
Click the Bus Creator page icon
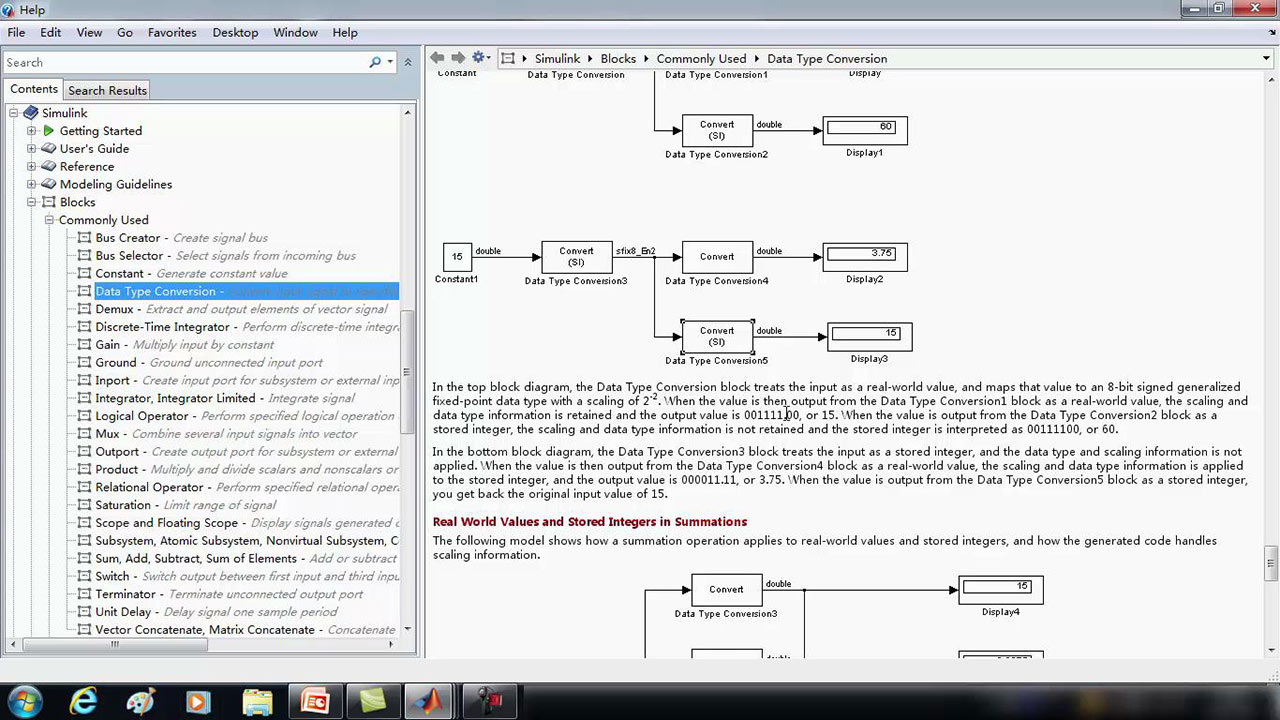coord(84,238)
